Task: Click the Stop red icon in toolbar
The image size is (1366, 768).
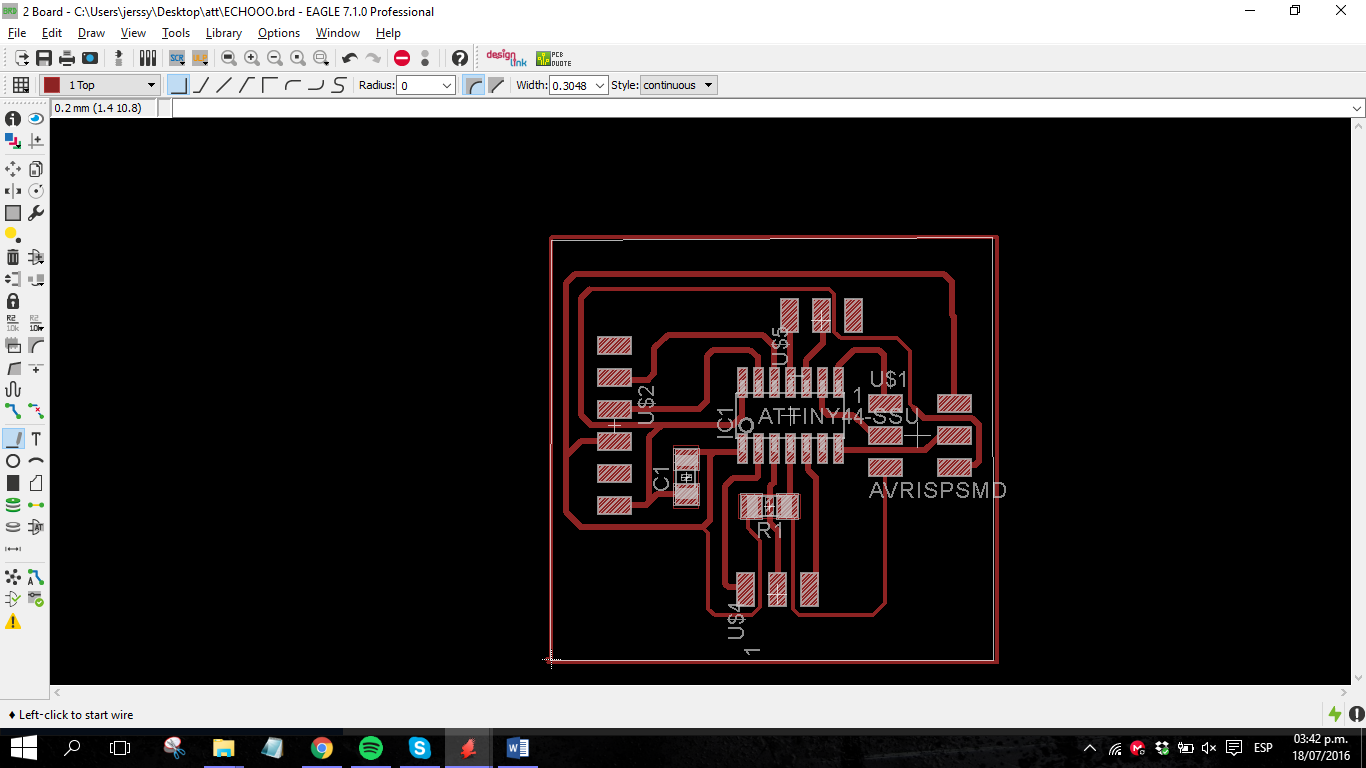Action: (x=402, y=58)
